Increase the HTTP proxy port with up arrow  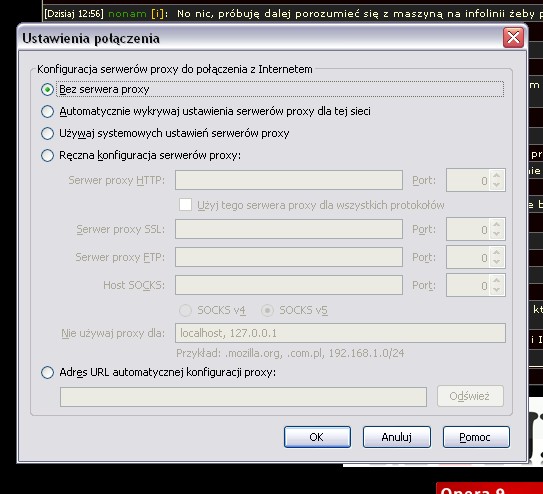[497, 176]
